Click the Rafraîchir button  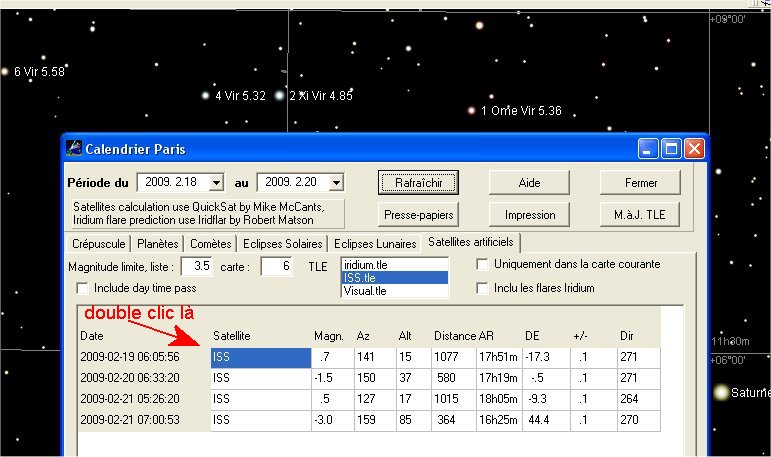coord(418,183)
